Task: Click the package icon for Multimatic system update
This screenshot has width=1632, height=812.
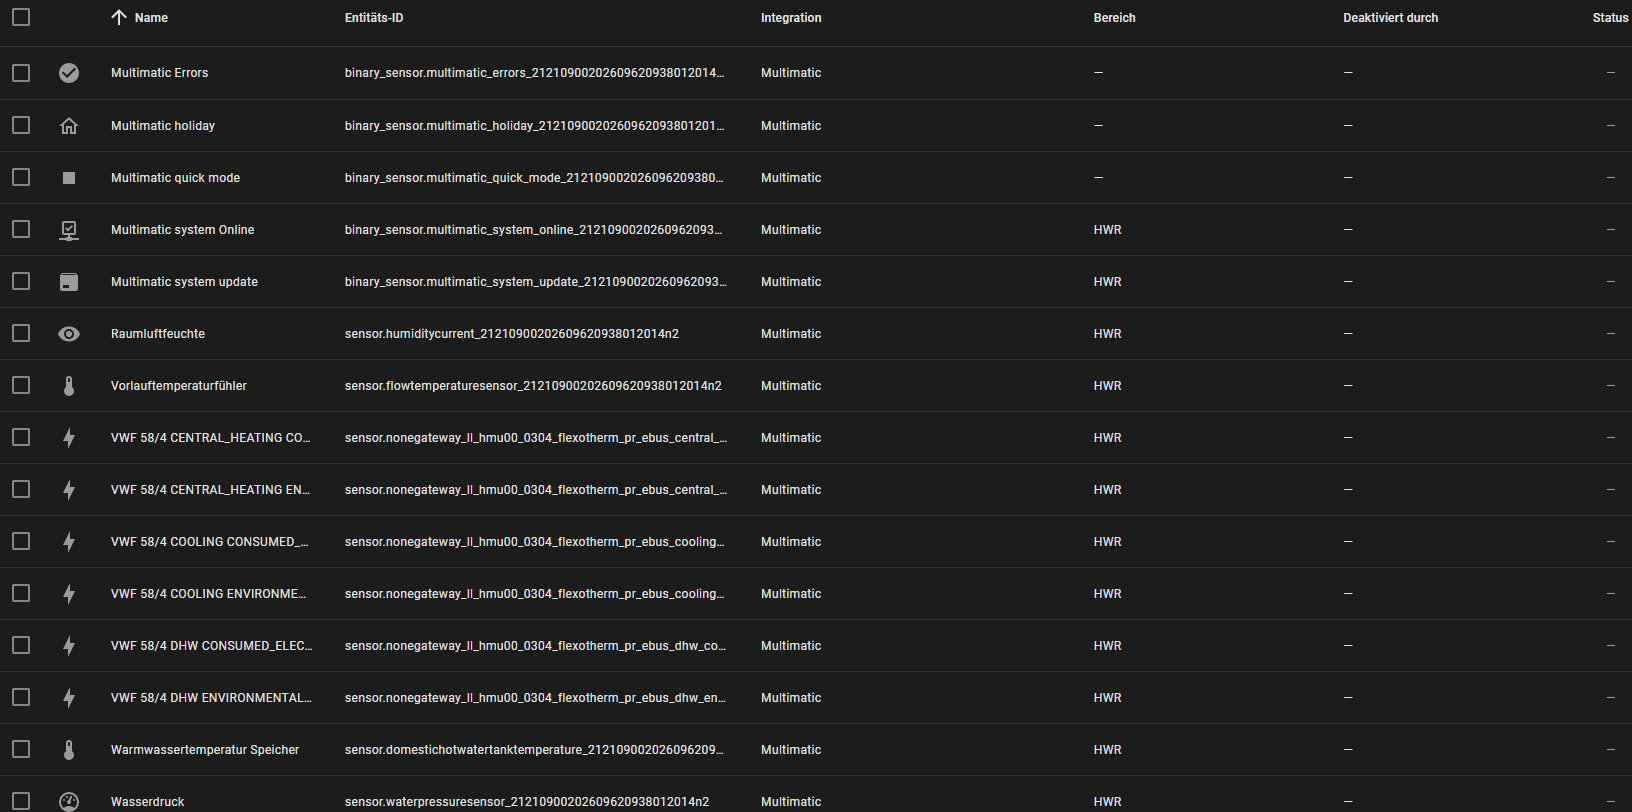Action: [x=69, y=282]
